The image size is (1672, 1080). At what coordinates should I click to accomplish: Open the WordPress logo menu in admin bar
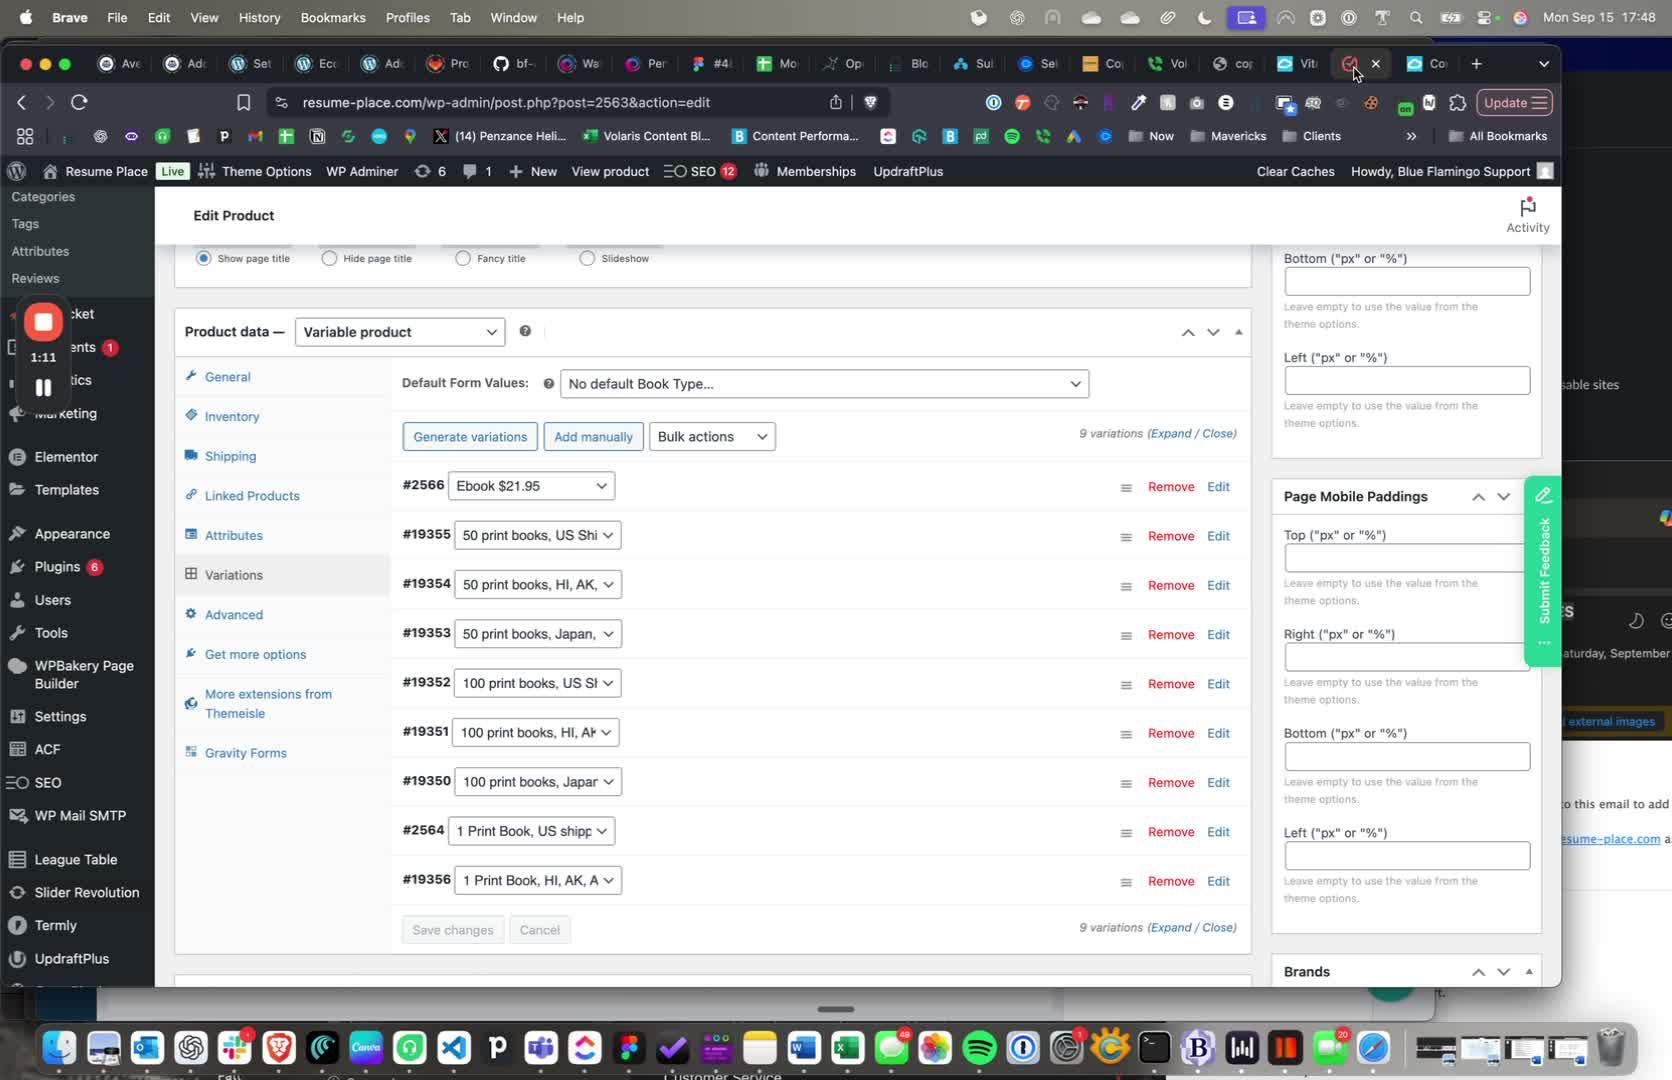16,171
